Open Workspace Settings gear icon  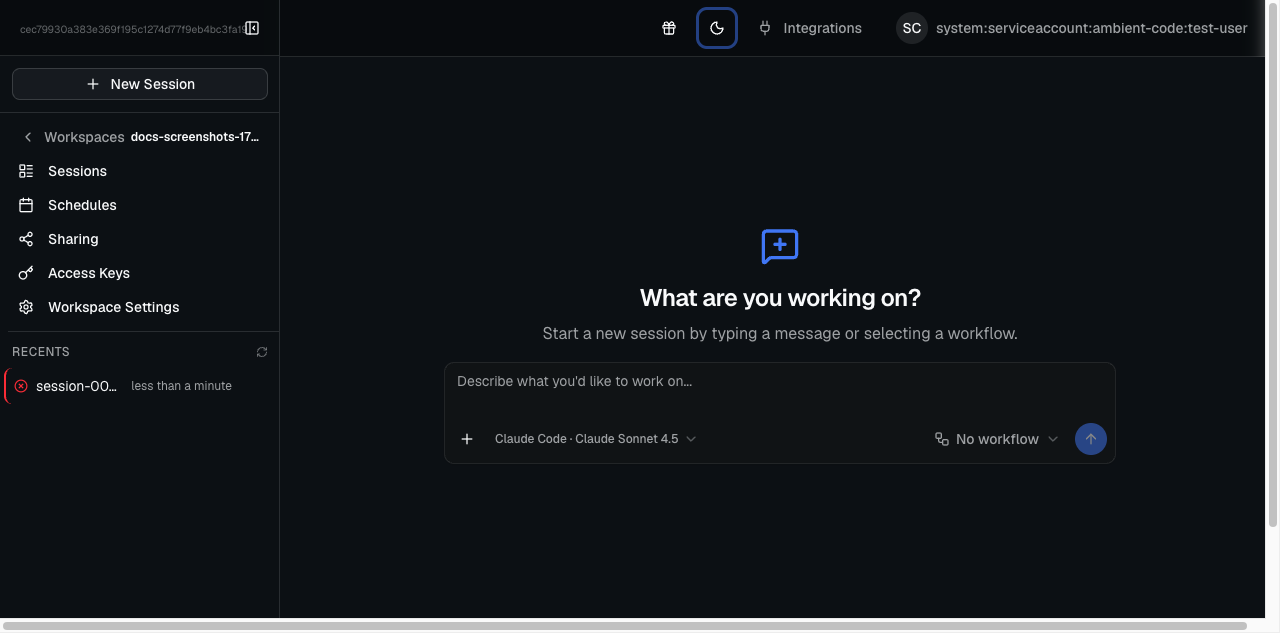[x=26, y=306]
